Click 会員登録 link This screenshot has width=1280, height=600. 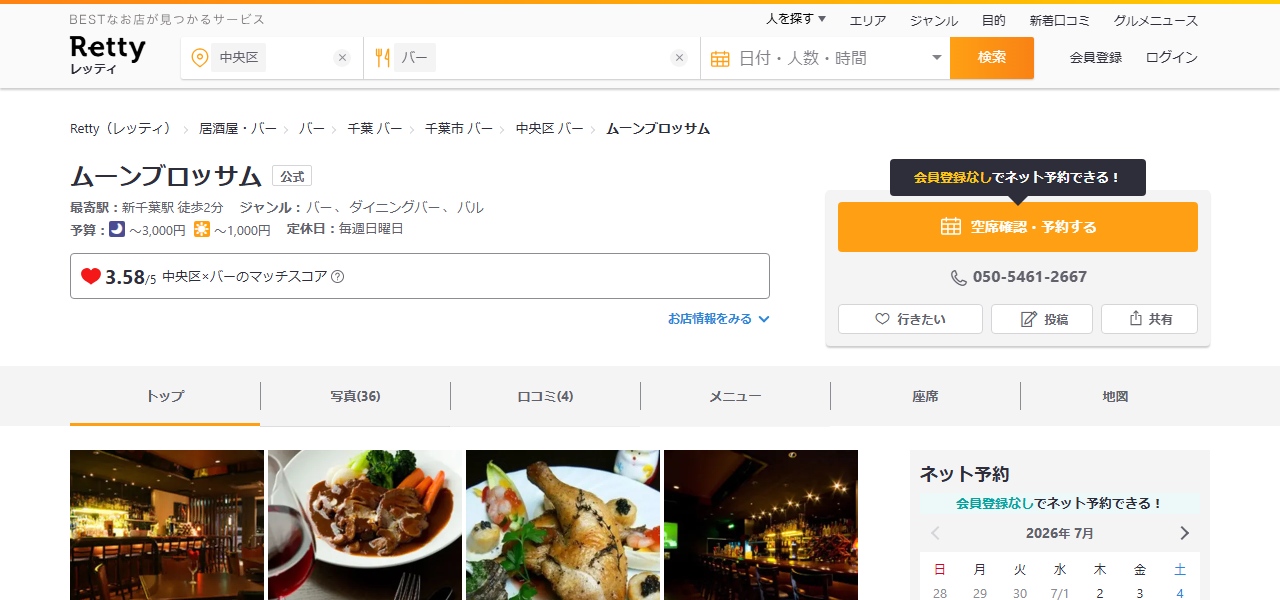[1096, 58]
